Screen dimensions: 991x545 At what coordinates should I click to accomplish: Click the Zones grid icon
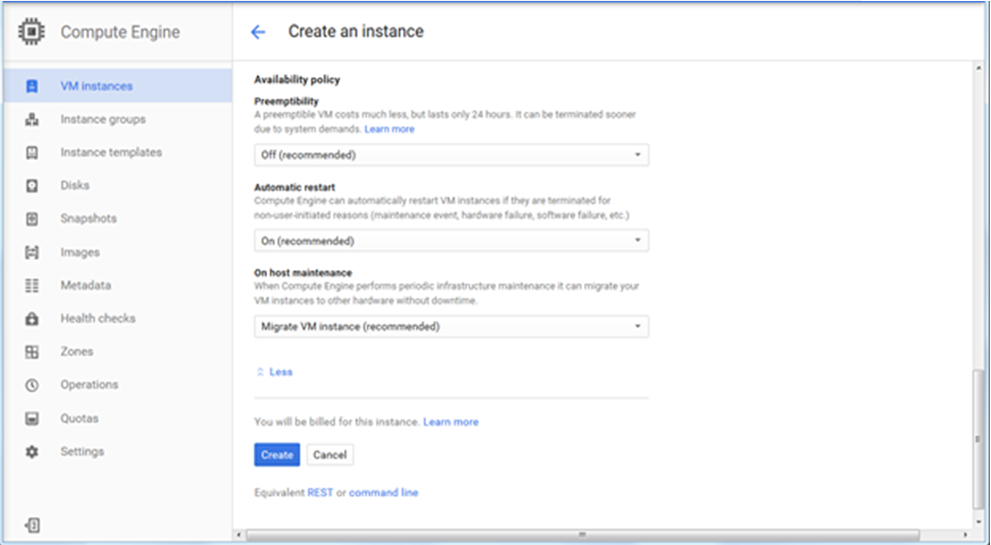coord(32,352)
